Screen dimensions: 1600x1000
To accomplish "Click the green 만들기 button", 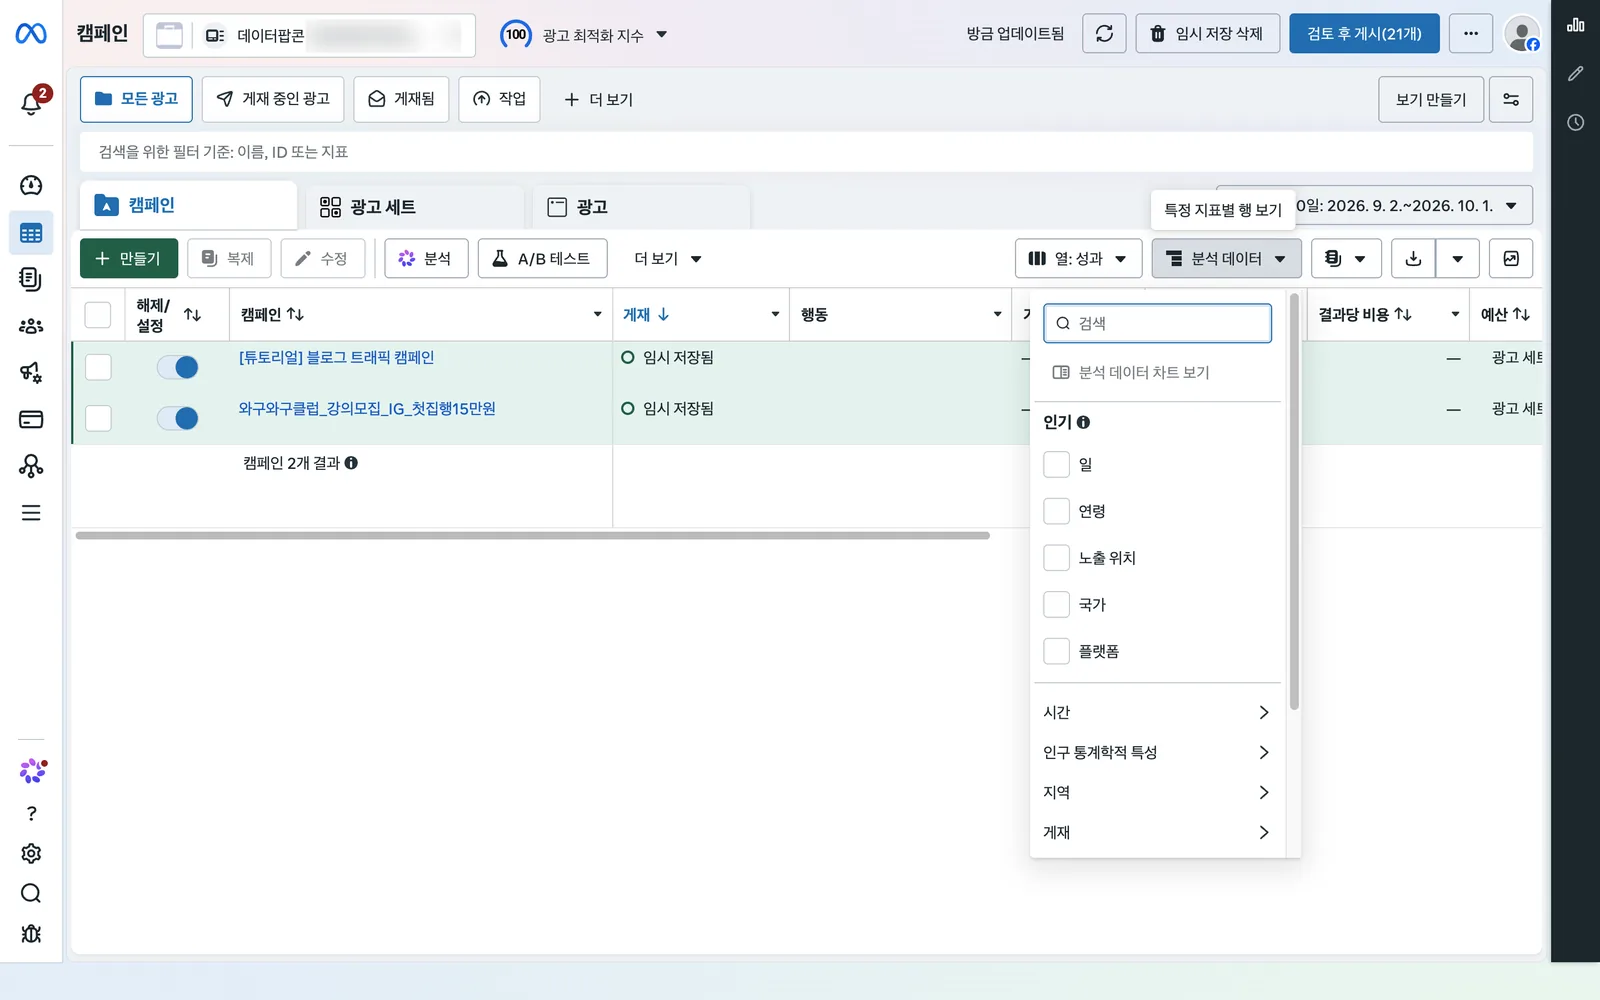I will point(129,259).
